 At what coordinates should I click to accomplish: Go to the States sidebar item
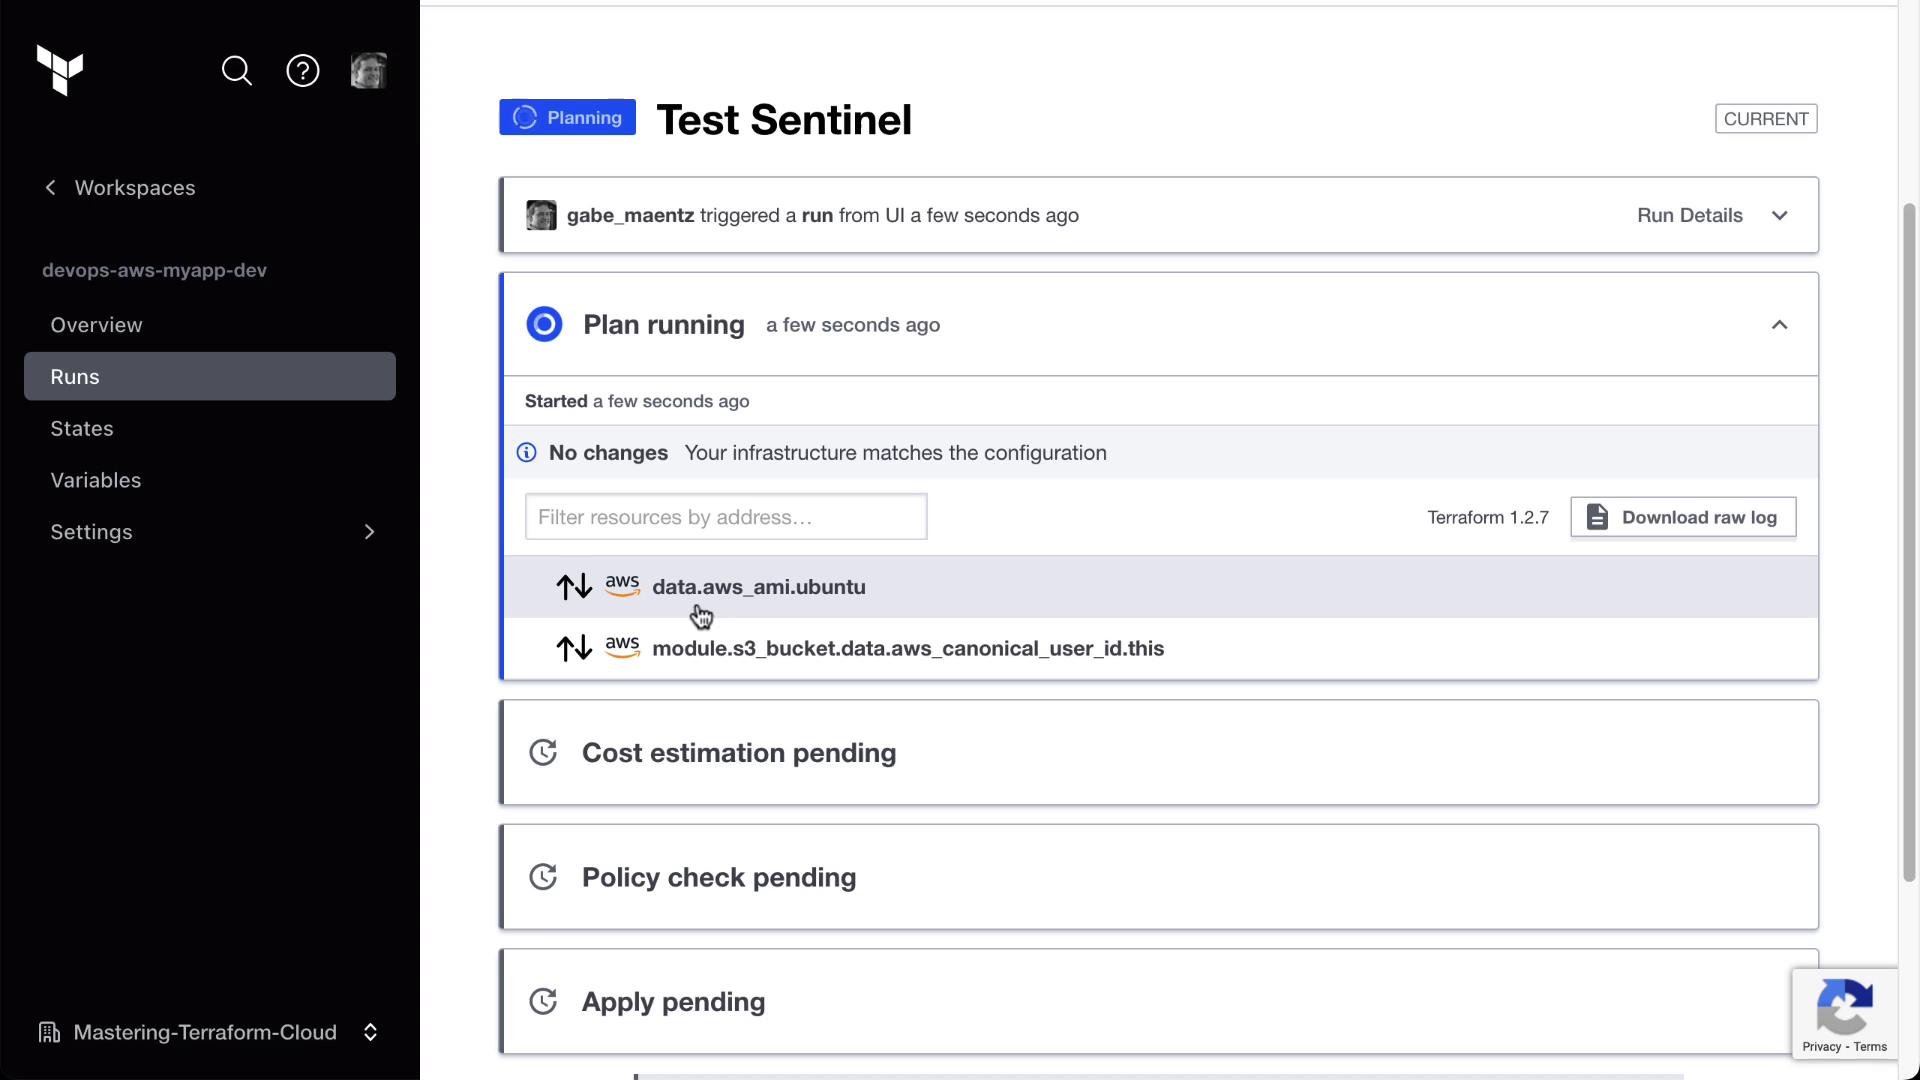[82, 428]
